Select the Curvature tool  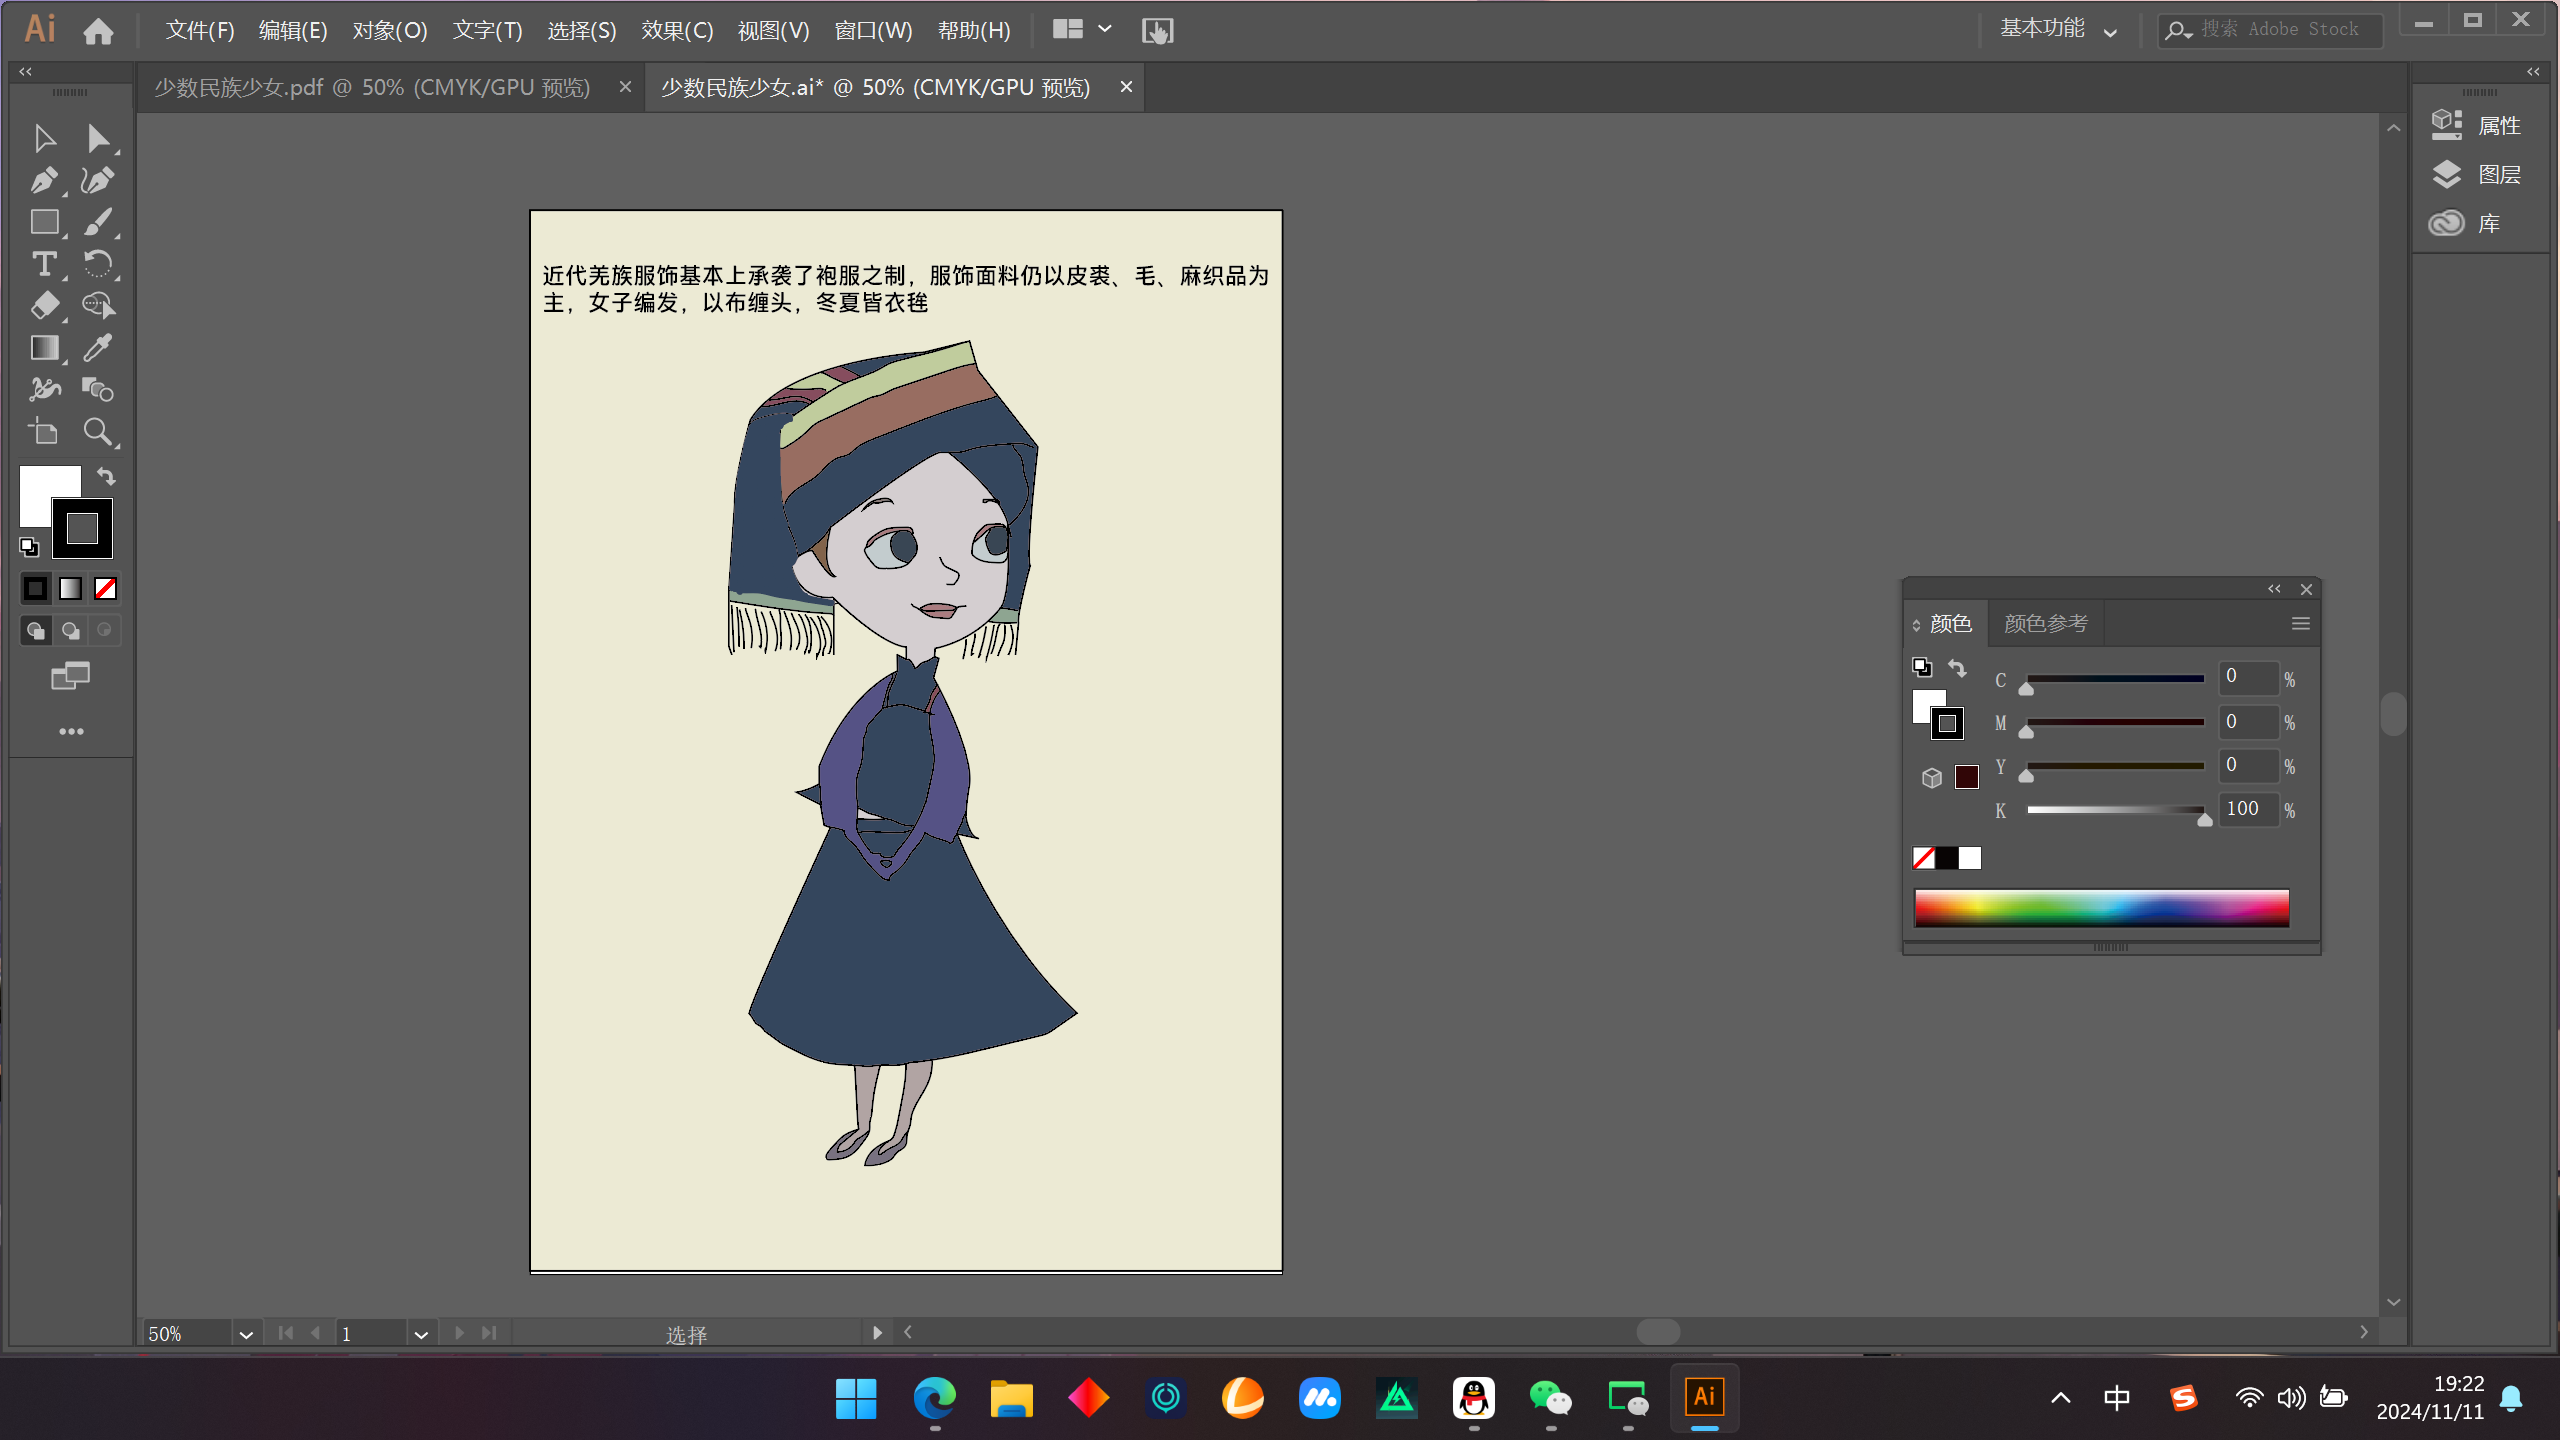[98, 180]
